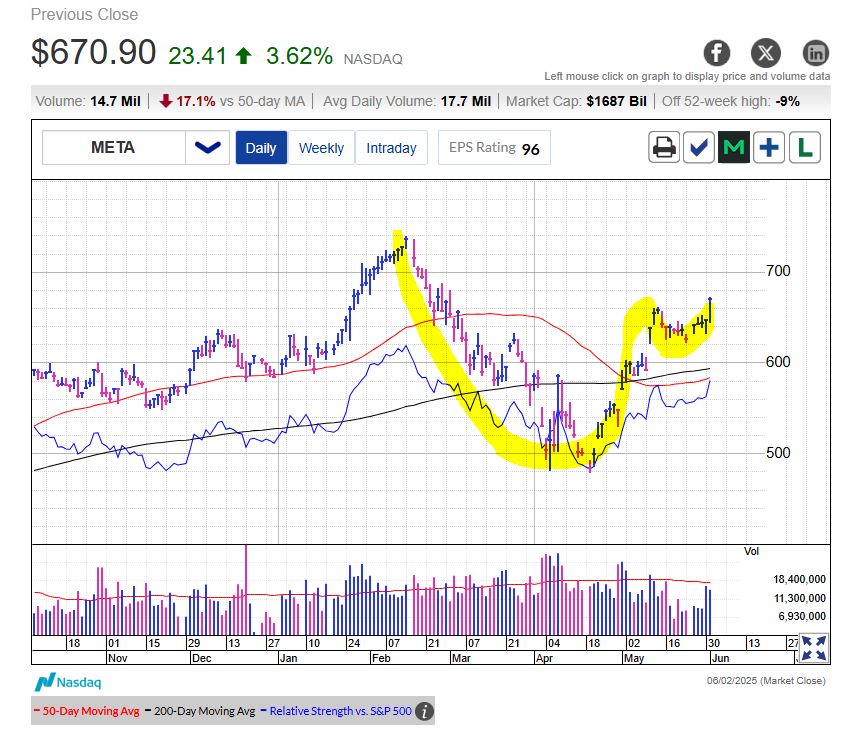
Task: Open info icon beside chart legend
Action: pyautogui.click(x=424, y=711)
